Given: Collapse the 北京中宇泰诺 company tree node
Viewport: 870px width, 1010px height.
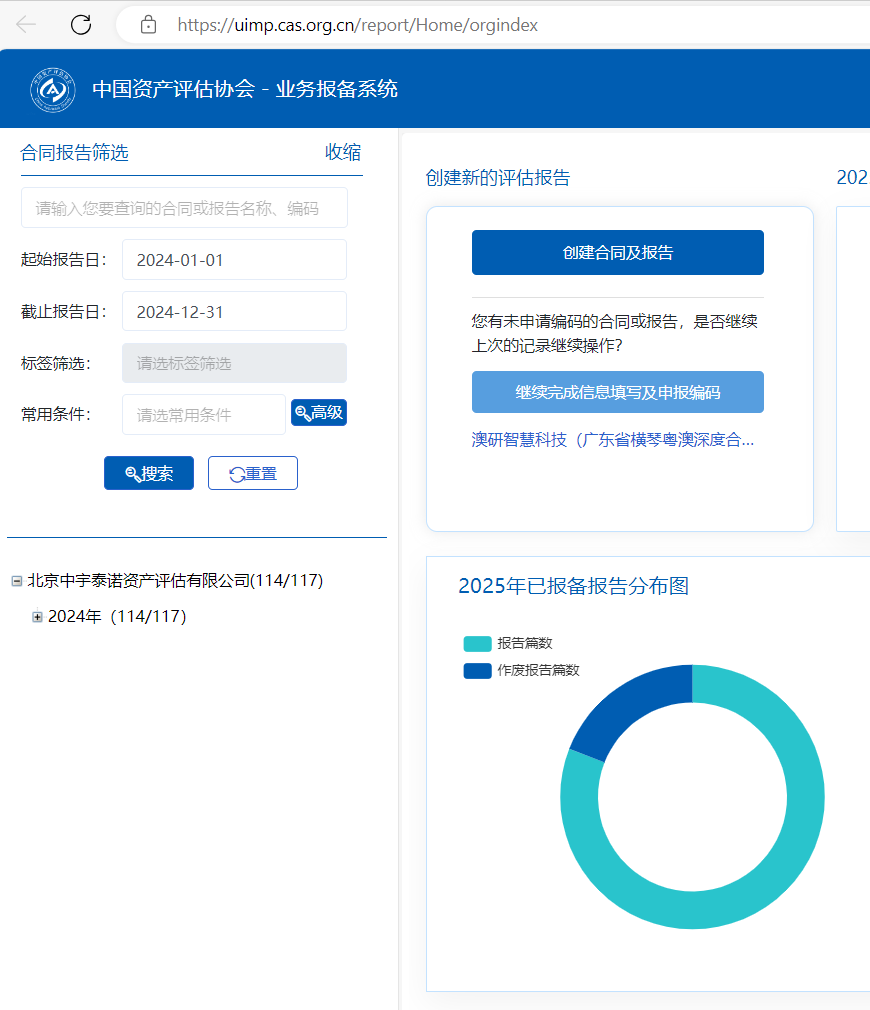Looking at the screenshot, I should pyautogui.click(x=17, y=581).
